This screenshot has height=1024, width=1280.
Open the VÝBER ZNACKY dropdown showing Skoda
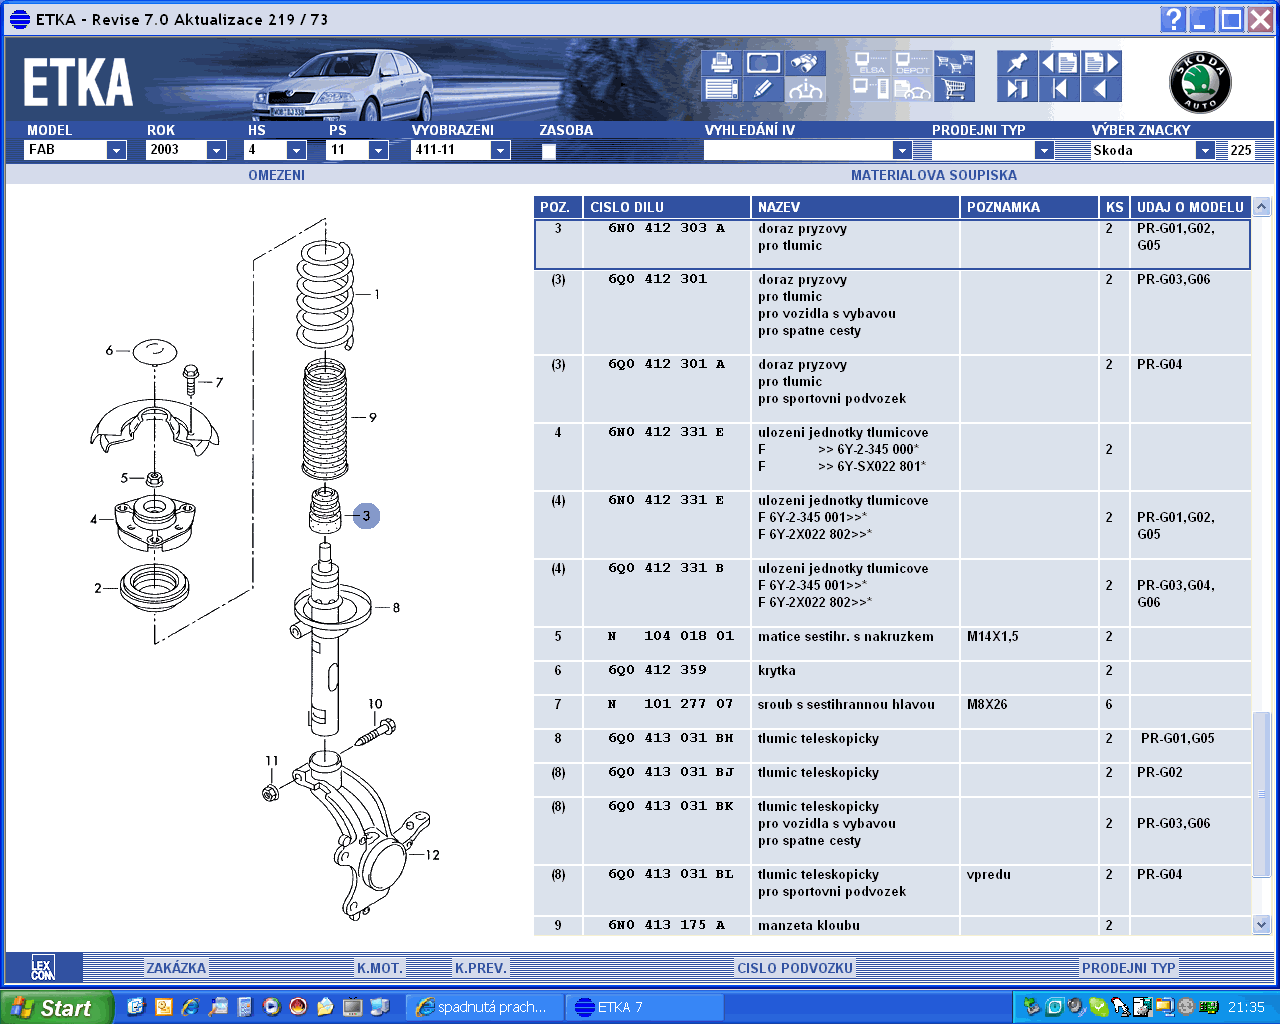(x=1206, y=150)
